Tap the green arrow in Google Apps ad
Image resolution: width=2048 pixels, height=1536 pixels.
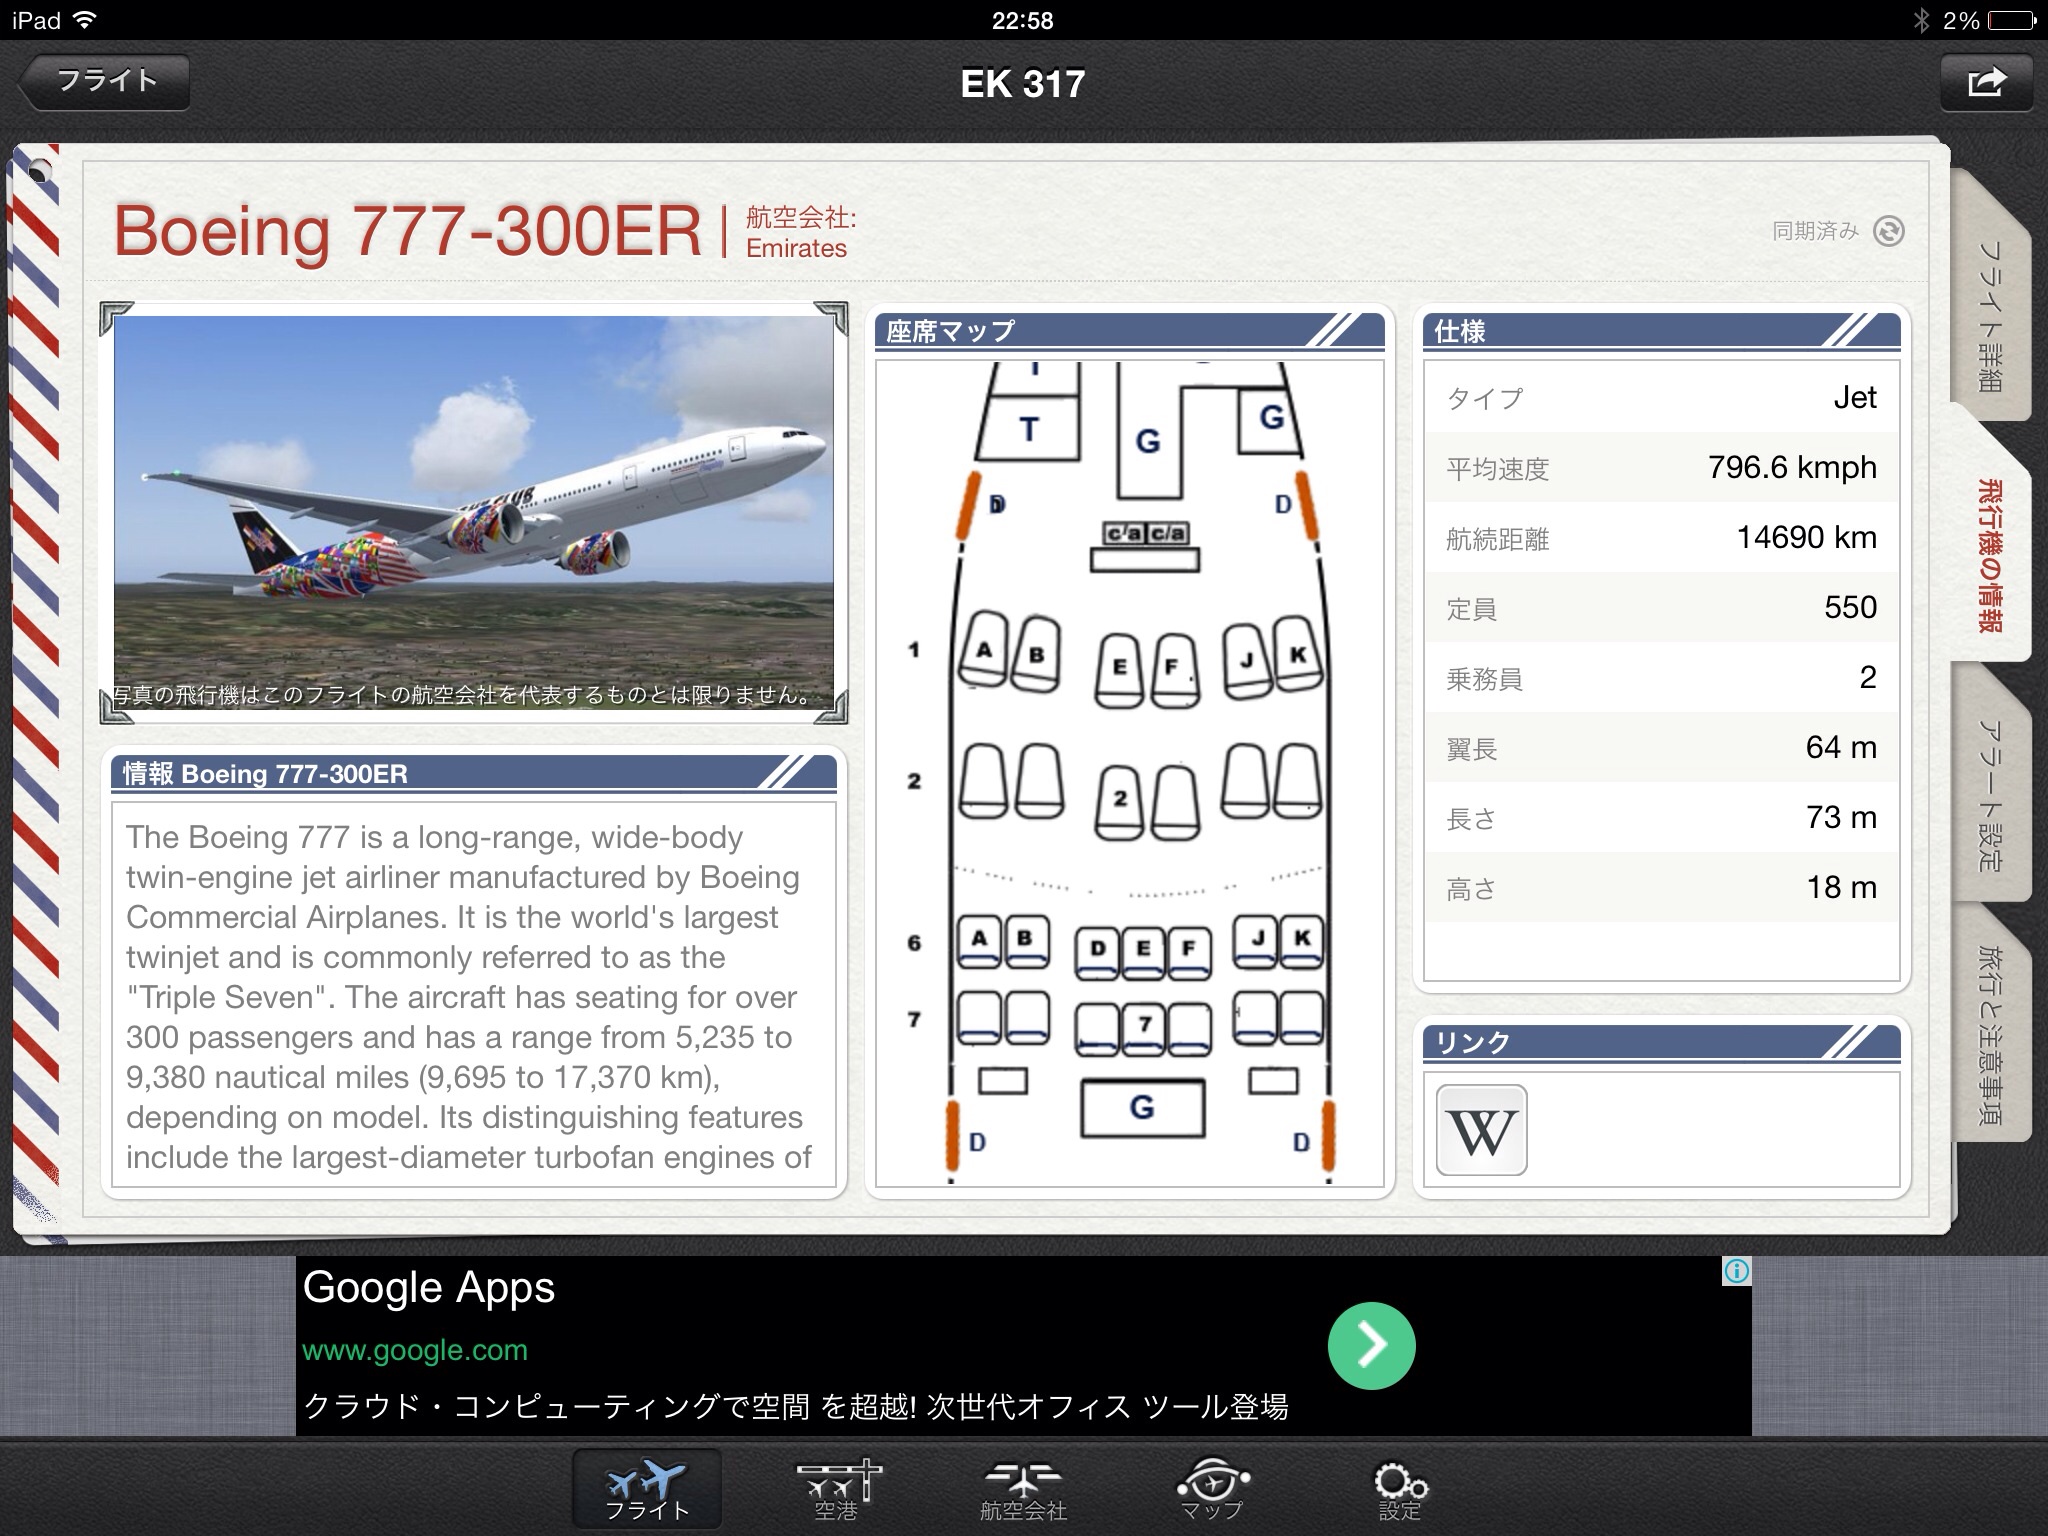tap(1371, 1345)
